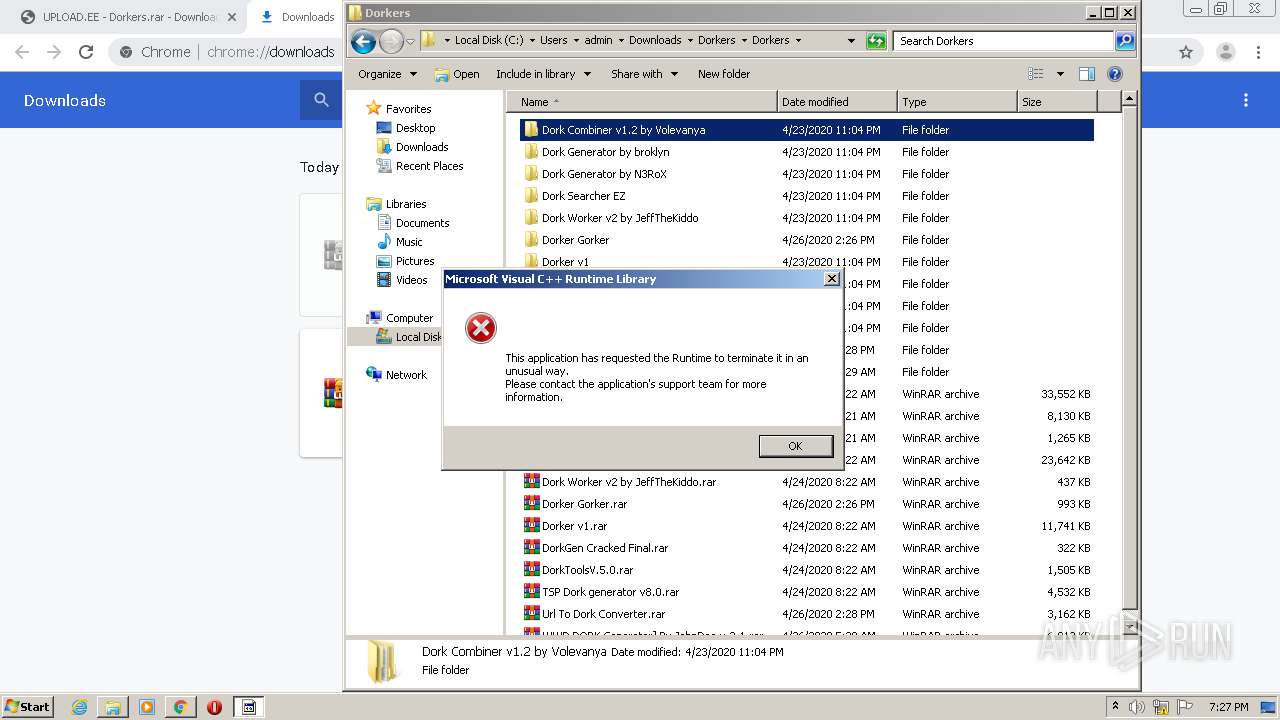Launch Internet Explorer from taskbar

point(80,707)
